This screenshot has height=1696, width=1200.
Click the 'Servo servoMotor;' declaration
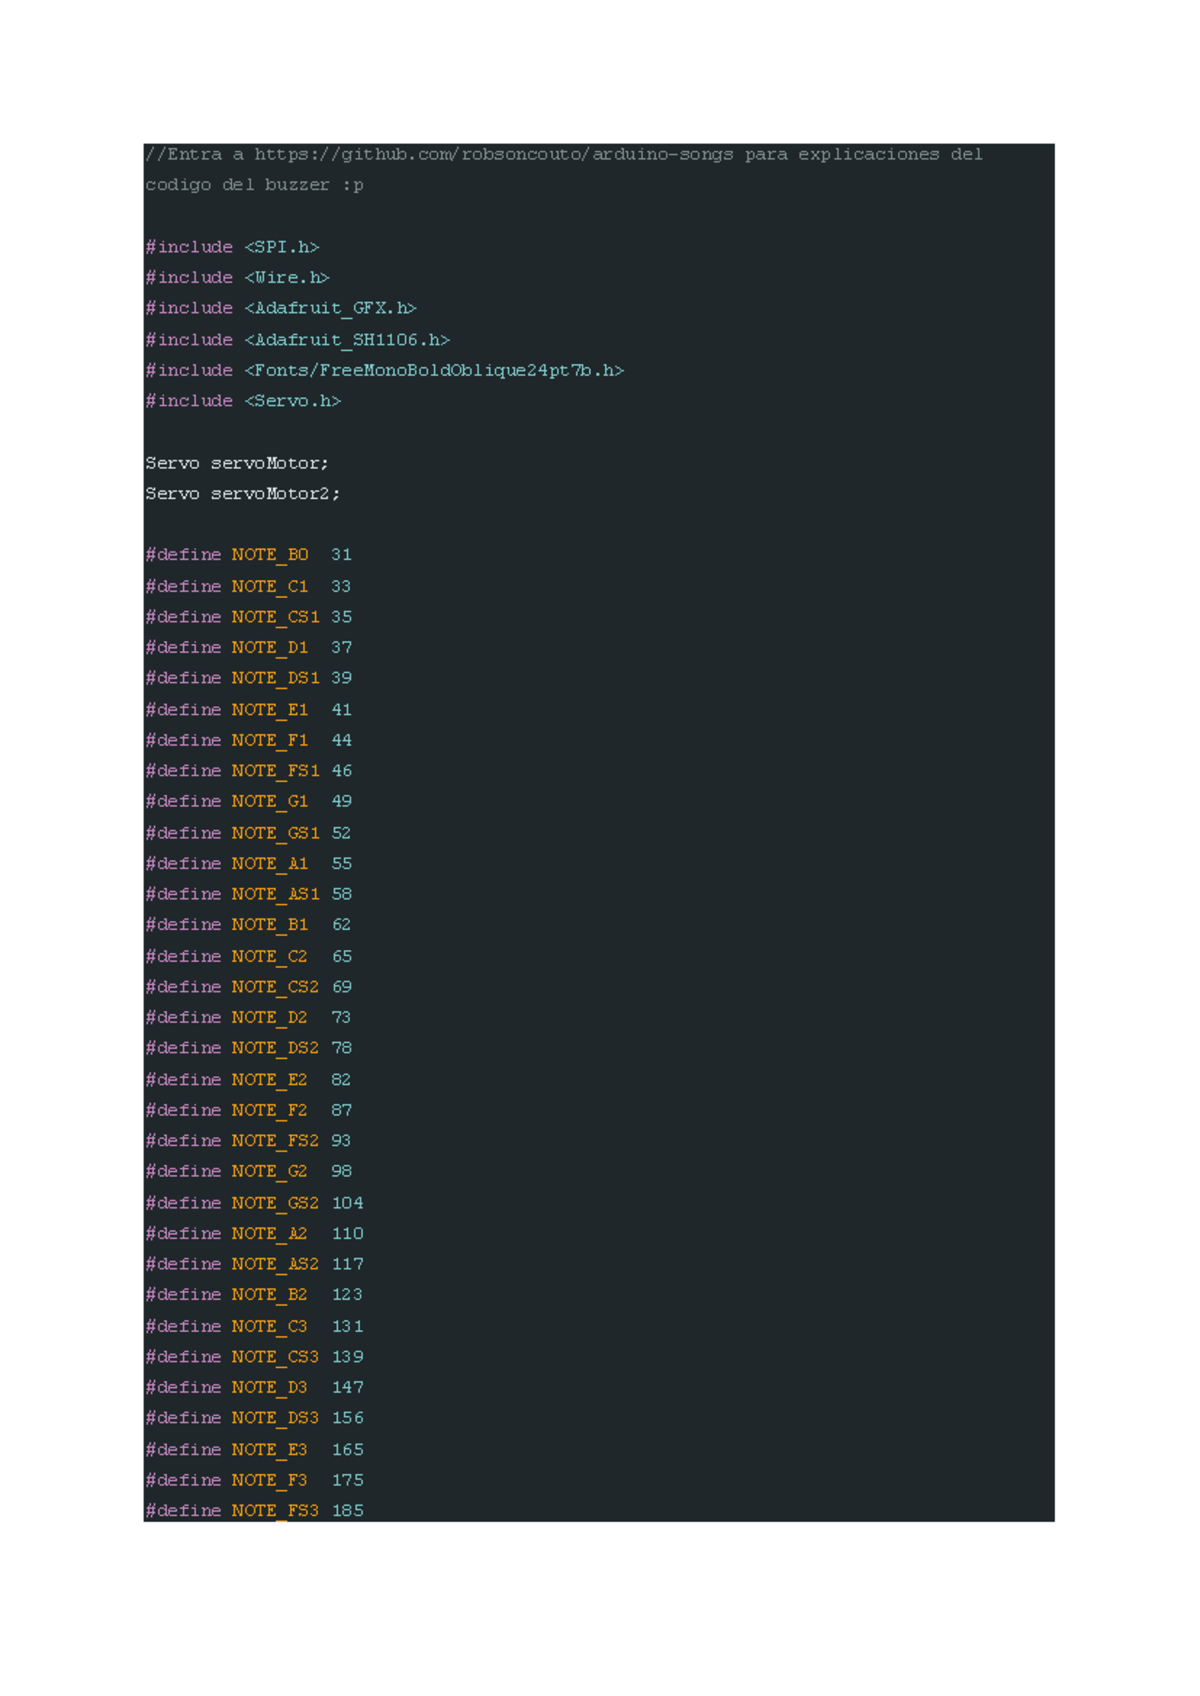tap(237, 463)
